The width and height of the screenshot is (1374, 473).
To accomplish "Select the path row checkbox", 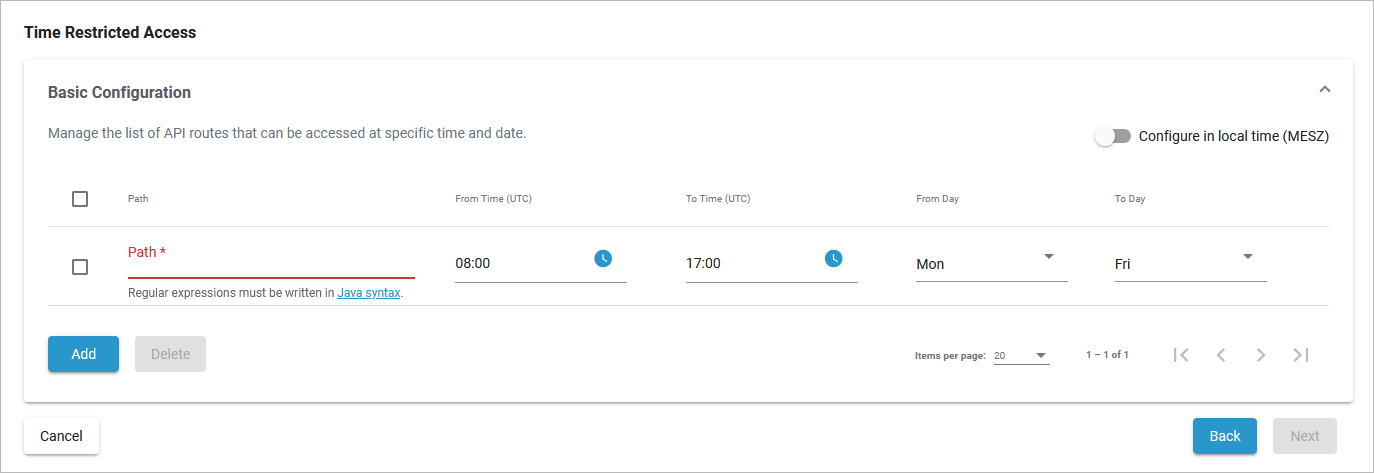I will click(x=80, y=267).
